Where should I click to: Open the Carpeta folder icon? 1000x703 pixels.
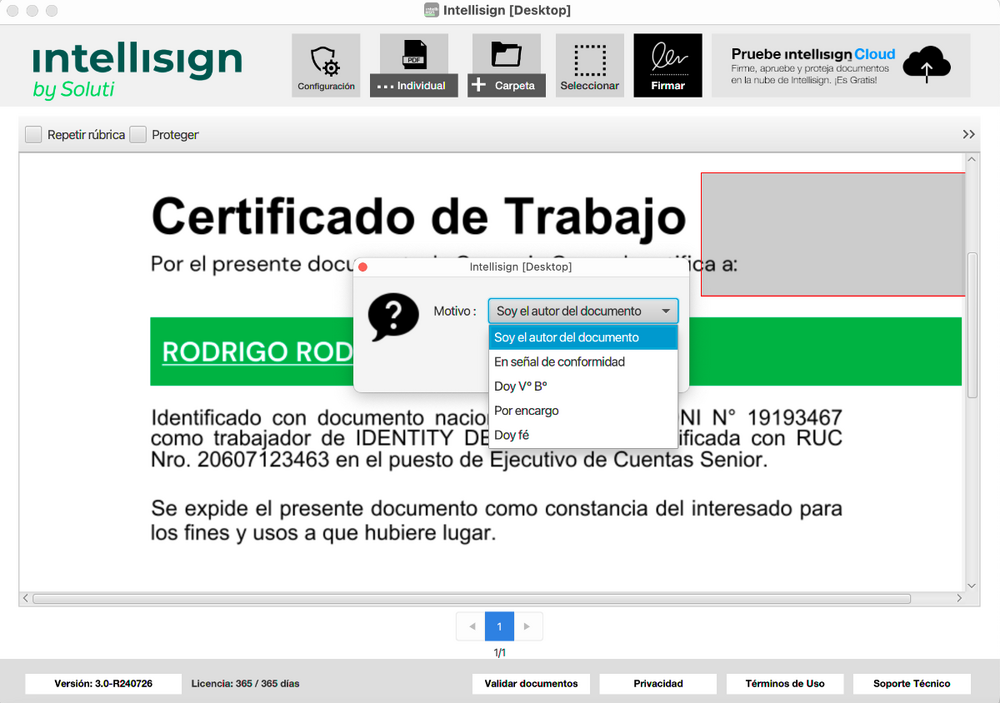[x=506, y=55]
